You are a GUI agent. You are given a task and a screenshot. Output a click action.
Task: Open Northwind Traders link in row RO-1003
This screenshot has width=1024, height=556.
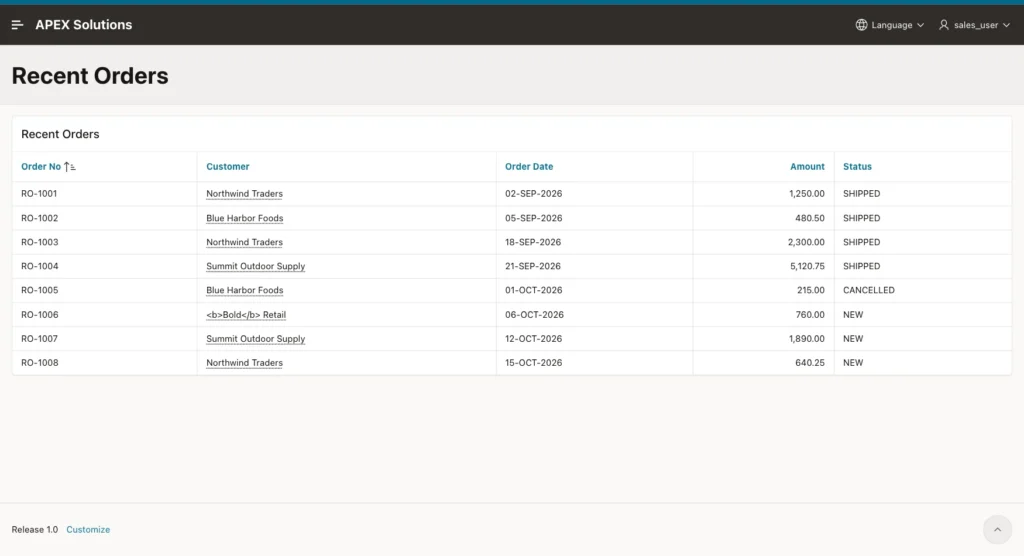tap(244, 242)
